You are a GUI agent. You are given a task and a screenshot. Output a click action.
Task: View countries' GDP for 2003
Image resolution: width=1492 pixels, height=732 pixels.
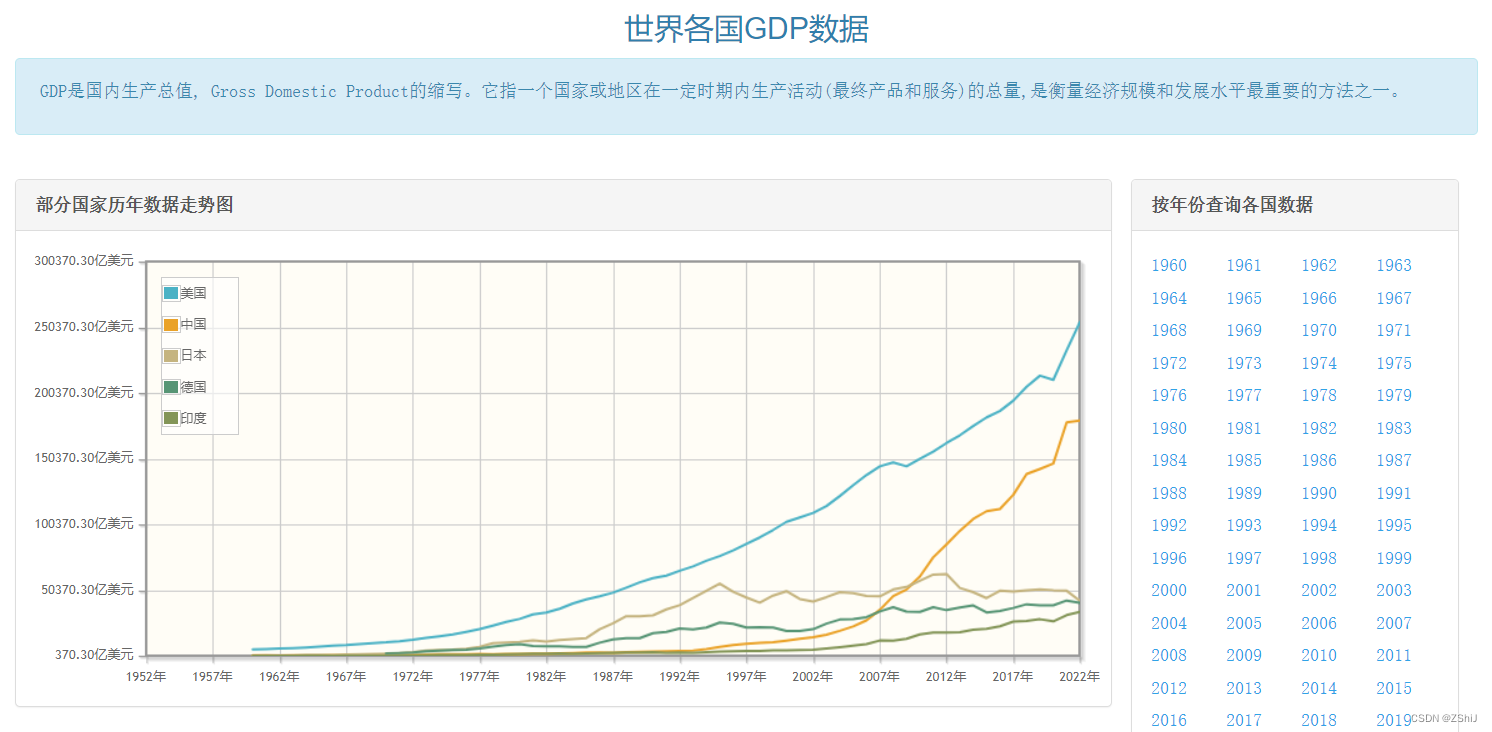[1394, 590]
